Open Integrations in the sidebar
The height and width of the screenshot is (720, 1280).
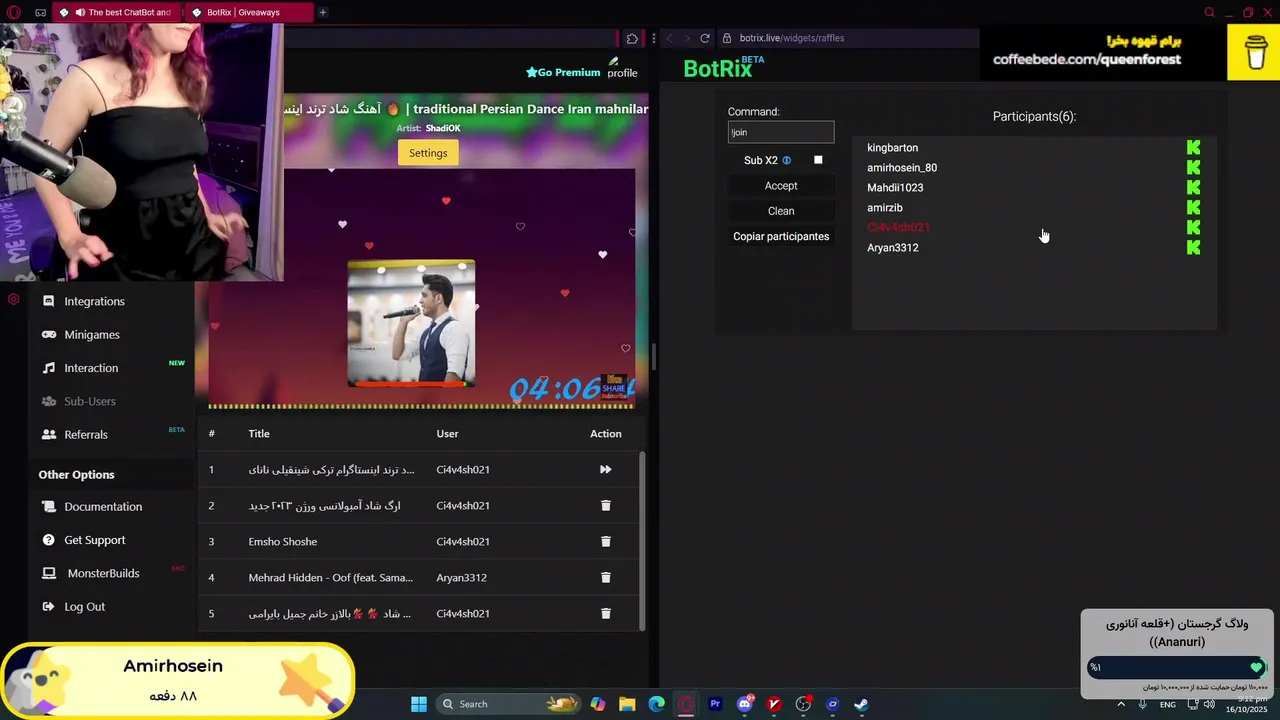pyautogui.click(x=94, y=301)
